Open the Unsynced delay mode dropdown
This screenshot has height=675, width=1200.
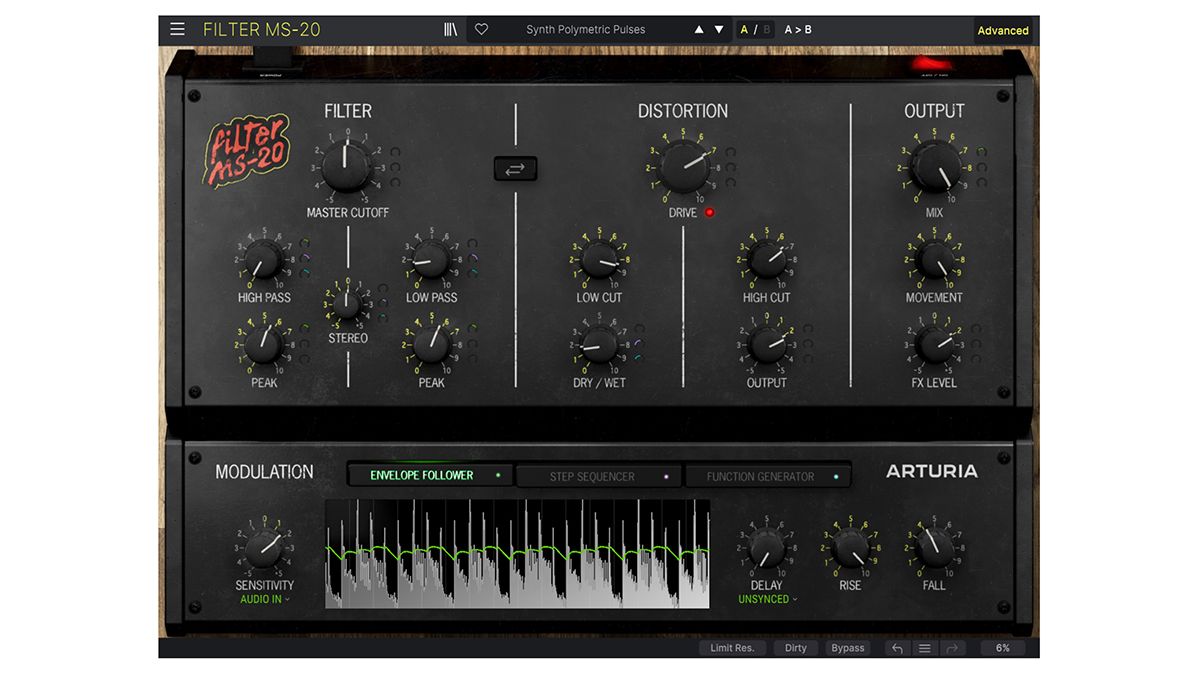pyautogui.click(x=768, y=600)
